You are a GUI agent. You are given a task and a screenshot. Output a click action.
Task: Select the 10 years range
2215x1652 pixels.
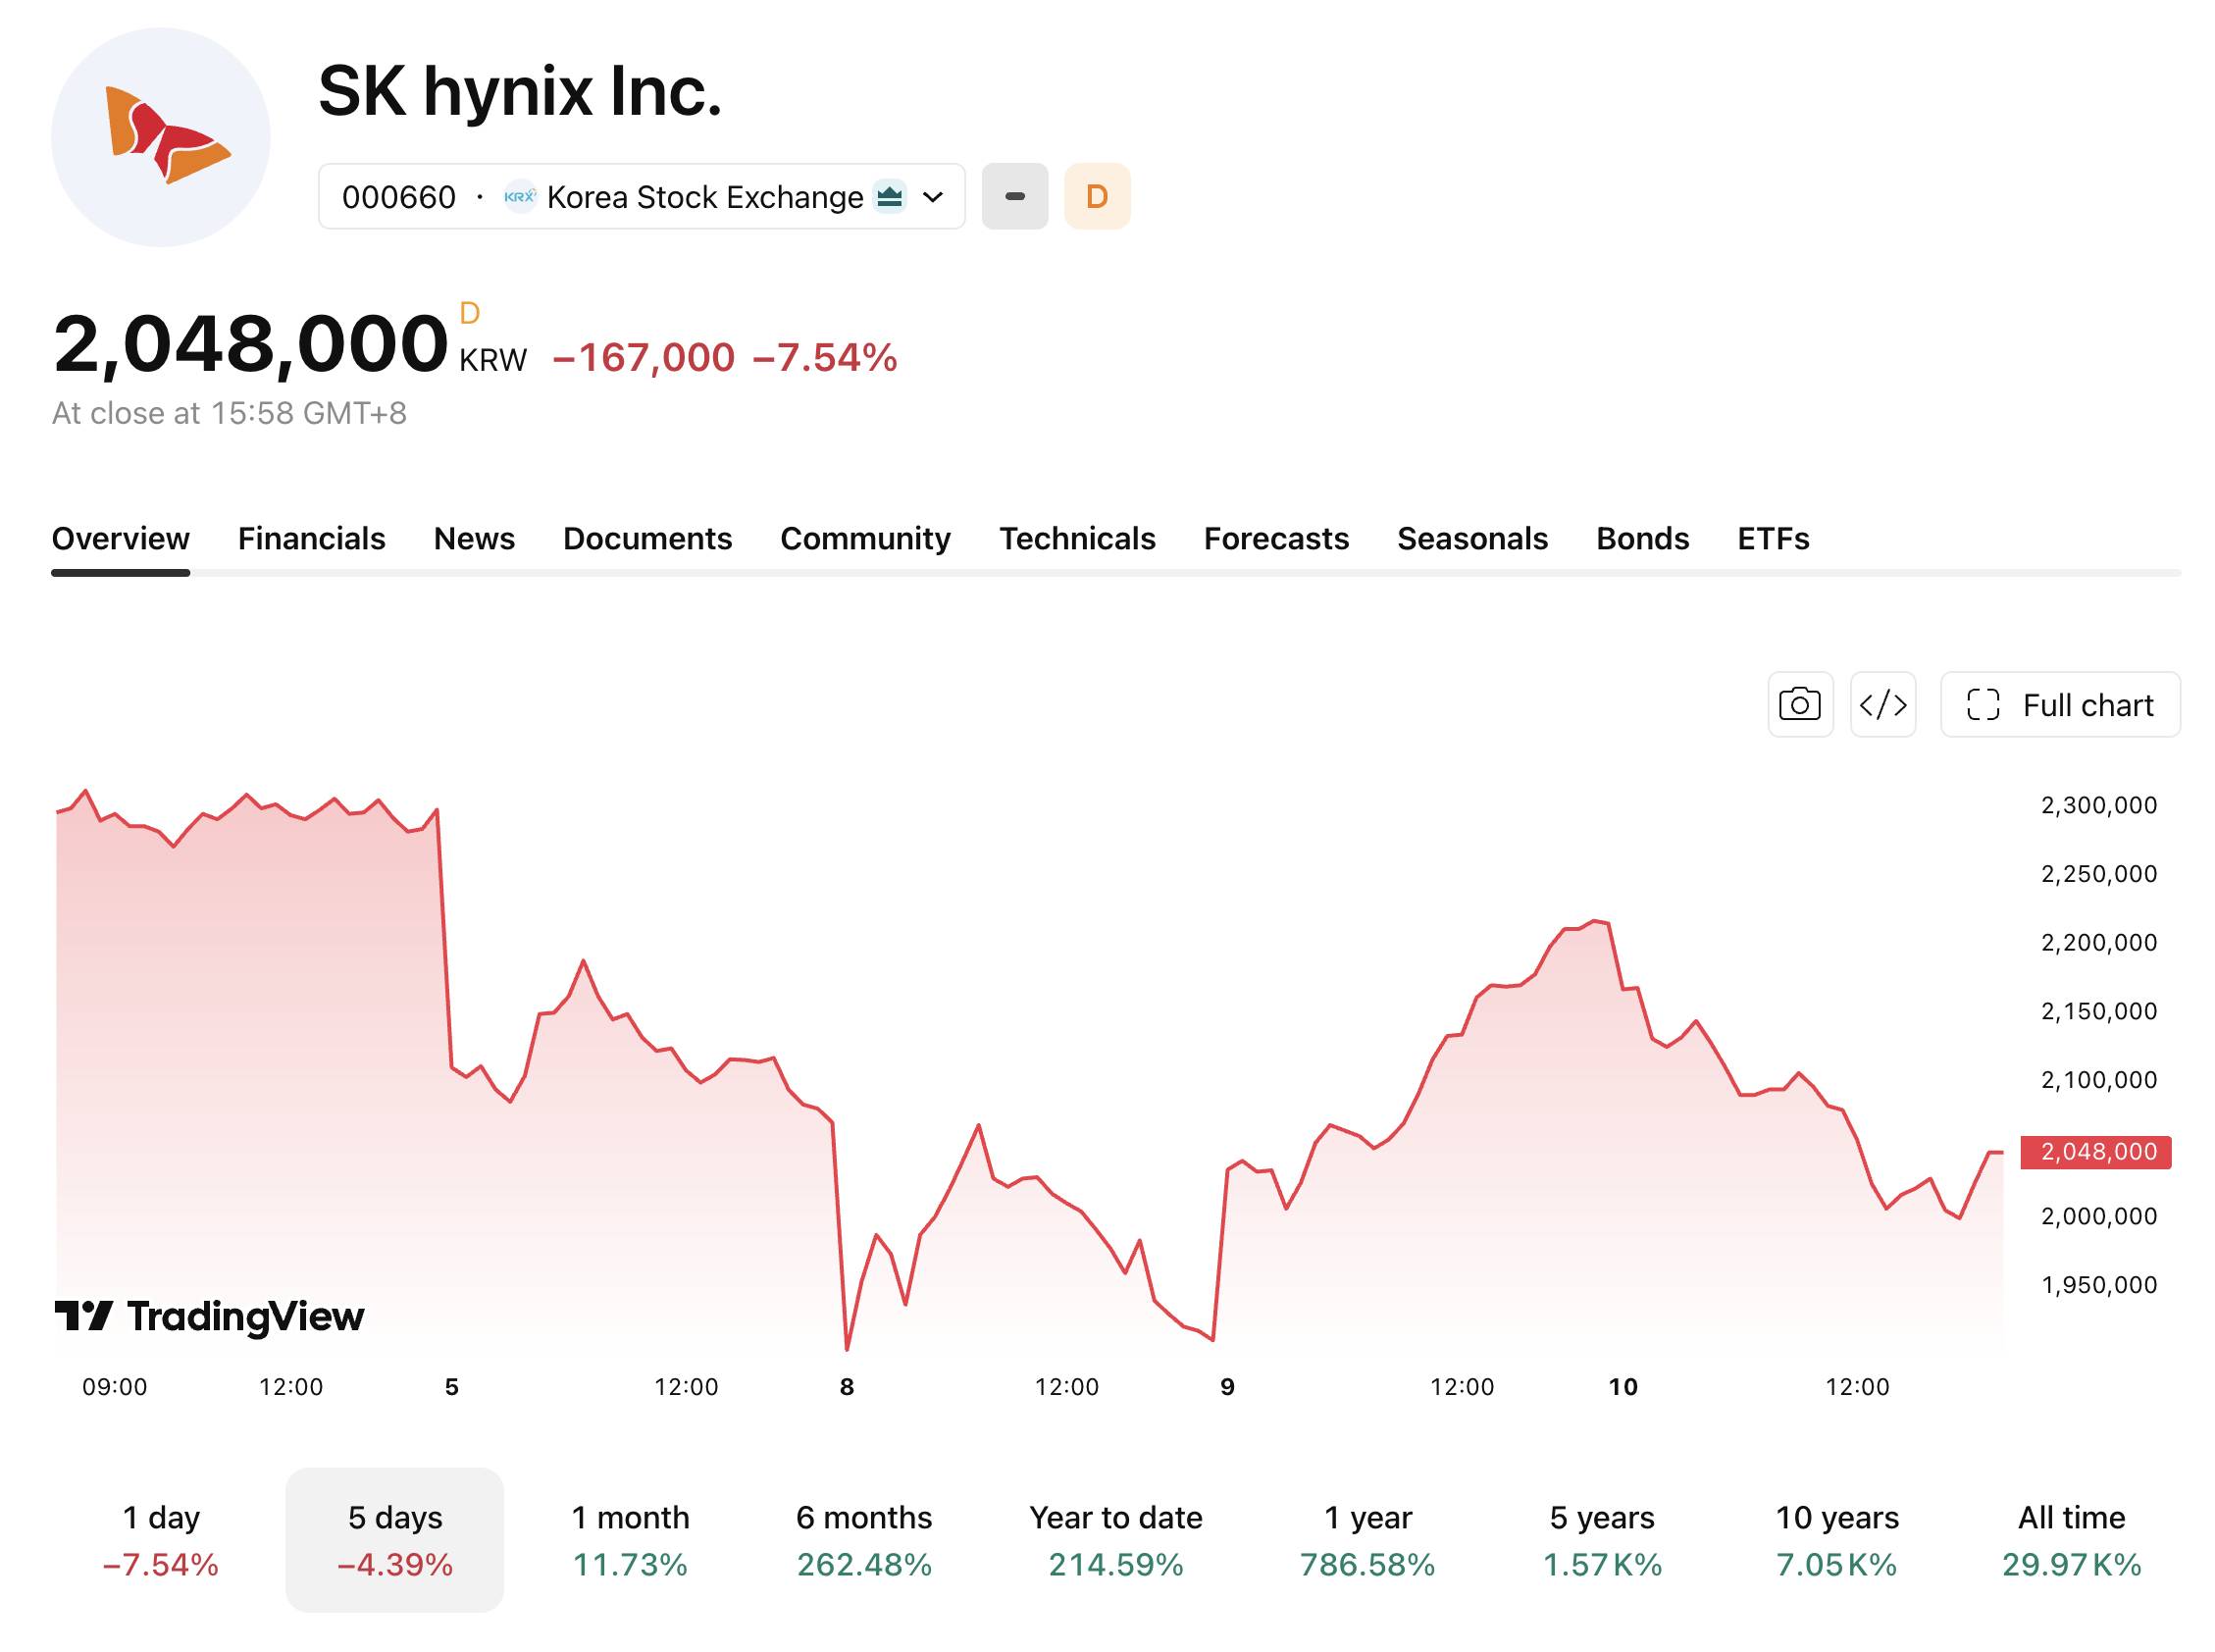1836,1539
